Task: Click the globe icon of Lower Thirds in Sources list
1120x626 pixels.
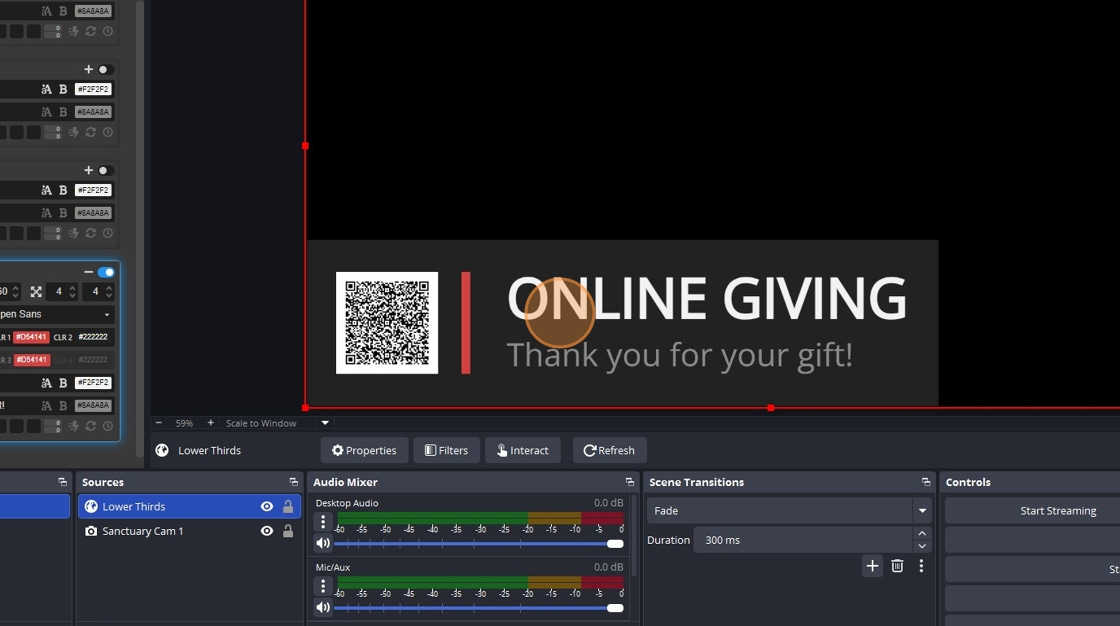Action: 91,507
